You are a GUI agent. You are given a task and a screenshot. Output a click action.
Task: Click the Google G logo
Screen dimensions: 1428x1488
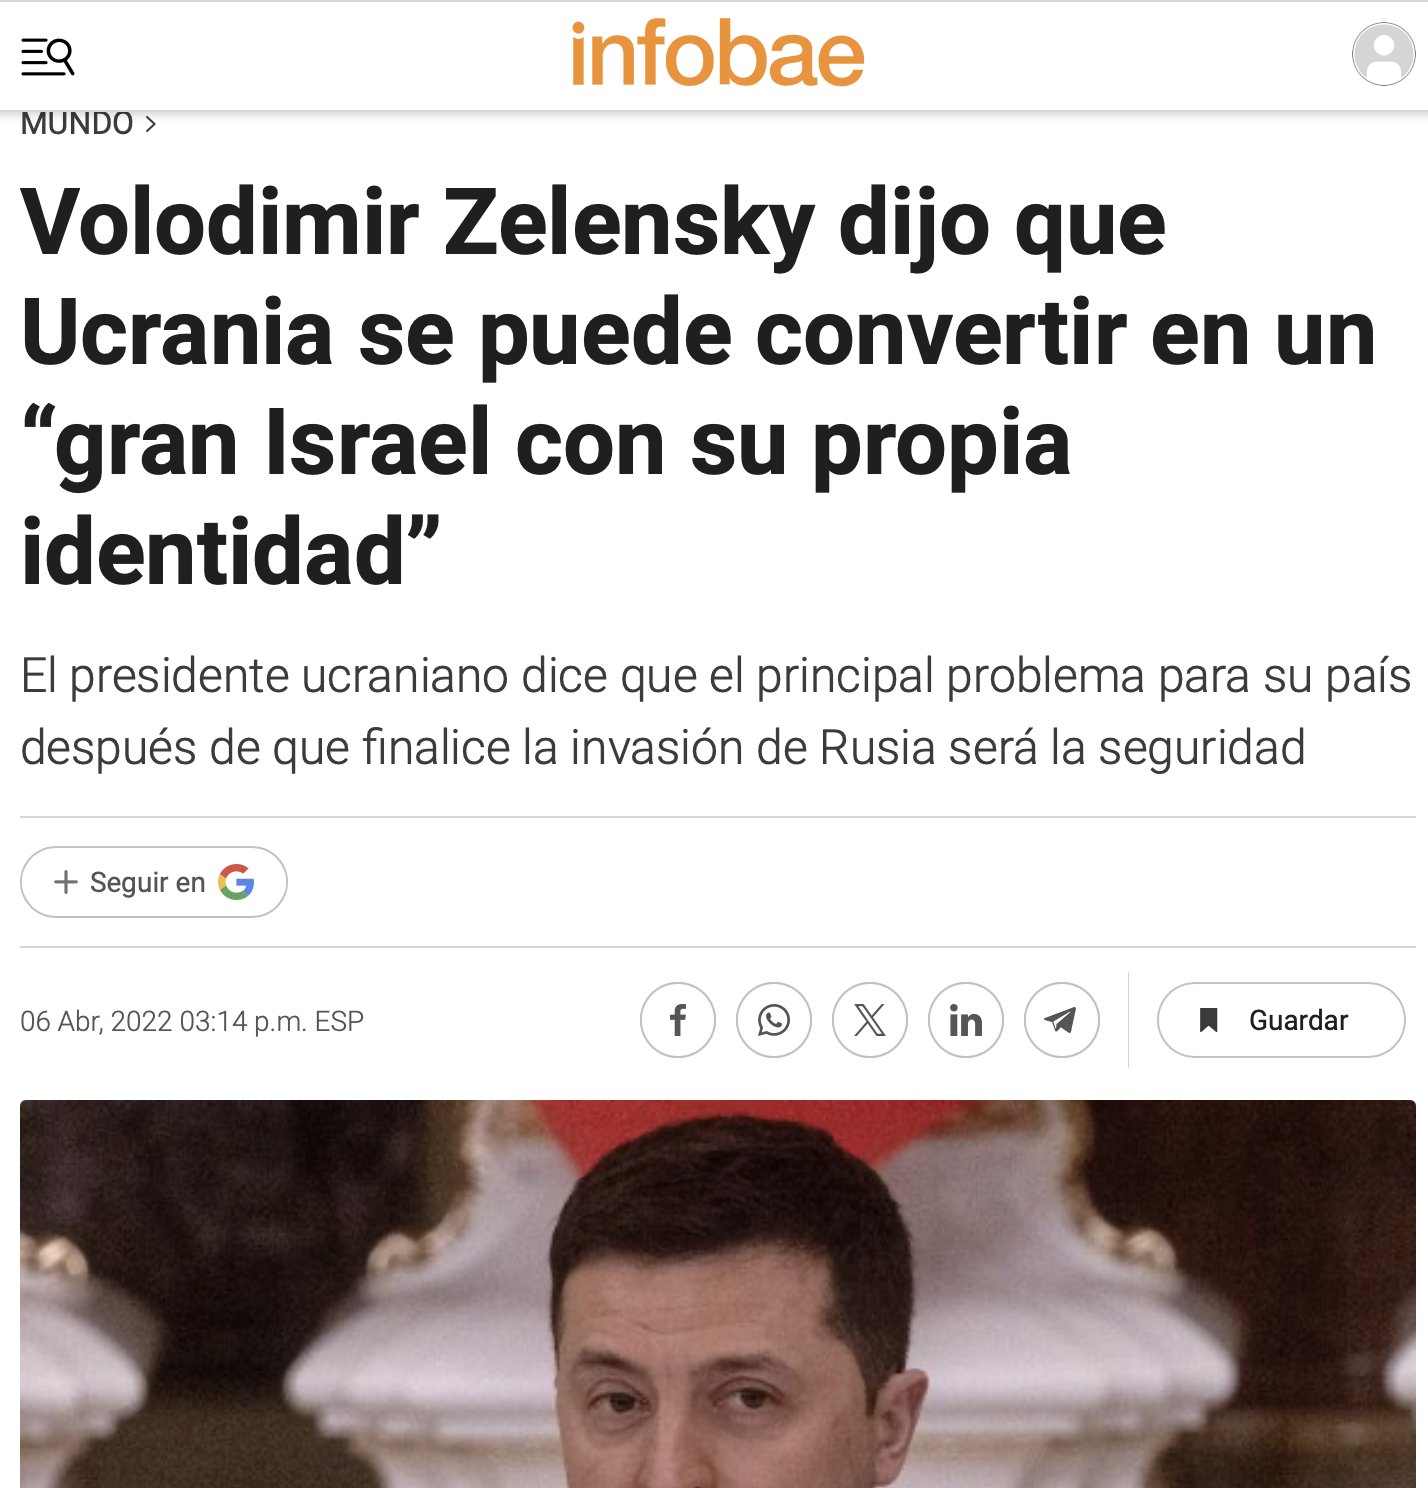236,881
